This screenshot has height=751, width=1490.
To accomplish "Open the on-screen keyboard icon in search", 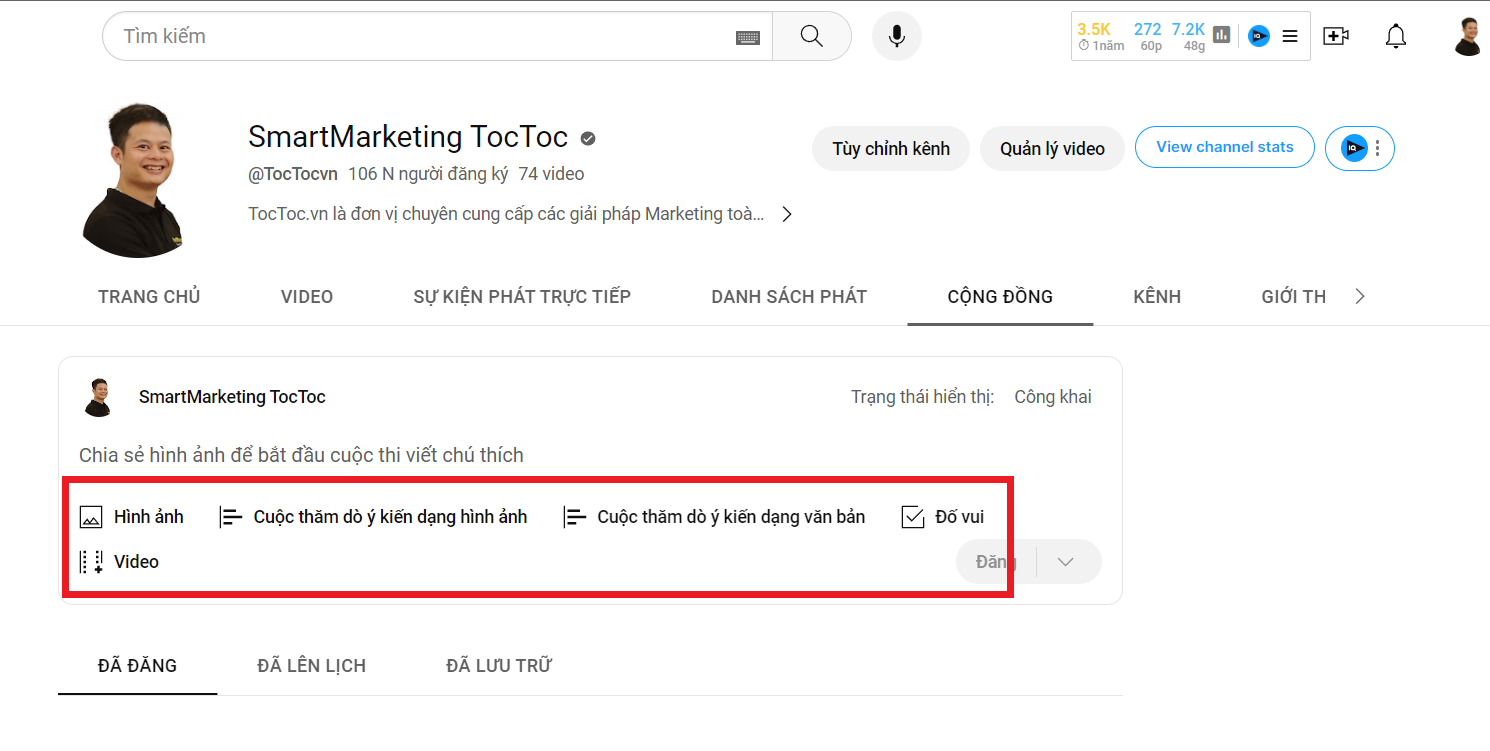I will pyautogui.click(x=748, y=37).
